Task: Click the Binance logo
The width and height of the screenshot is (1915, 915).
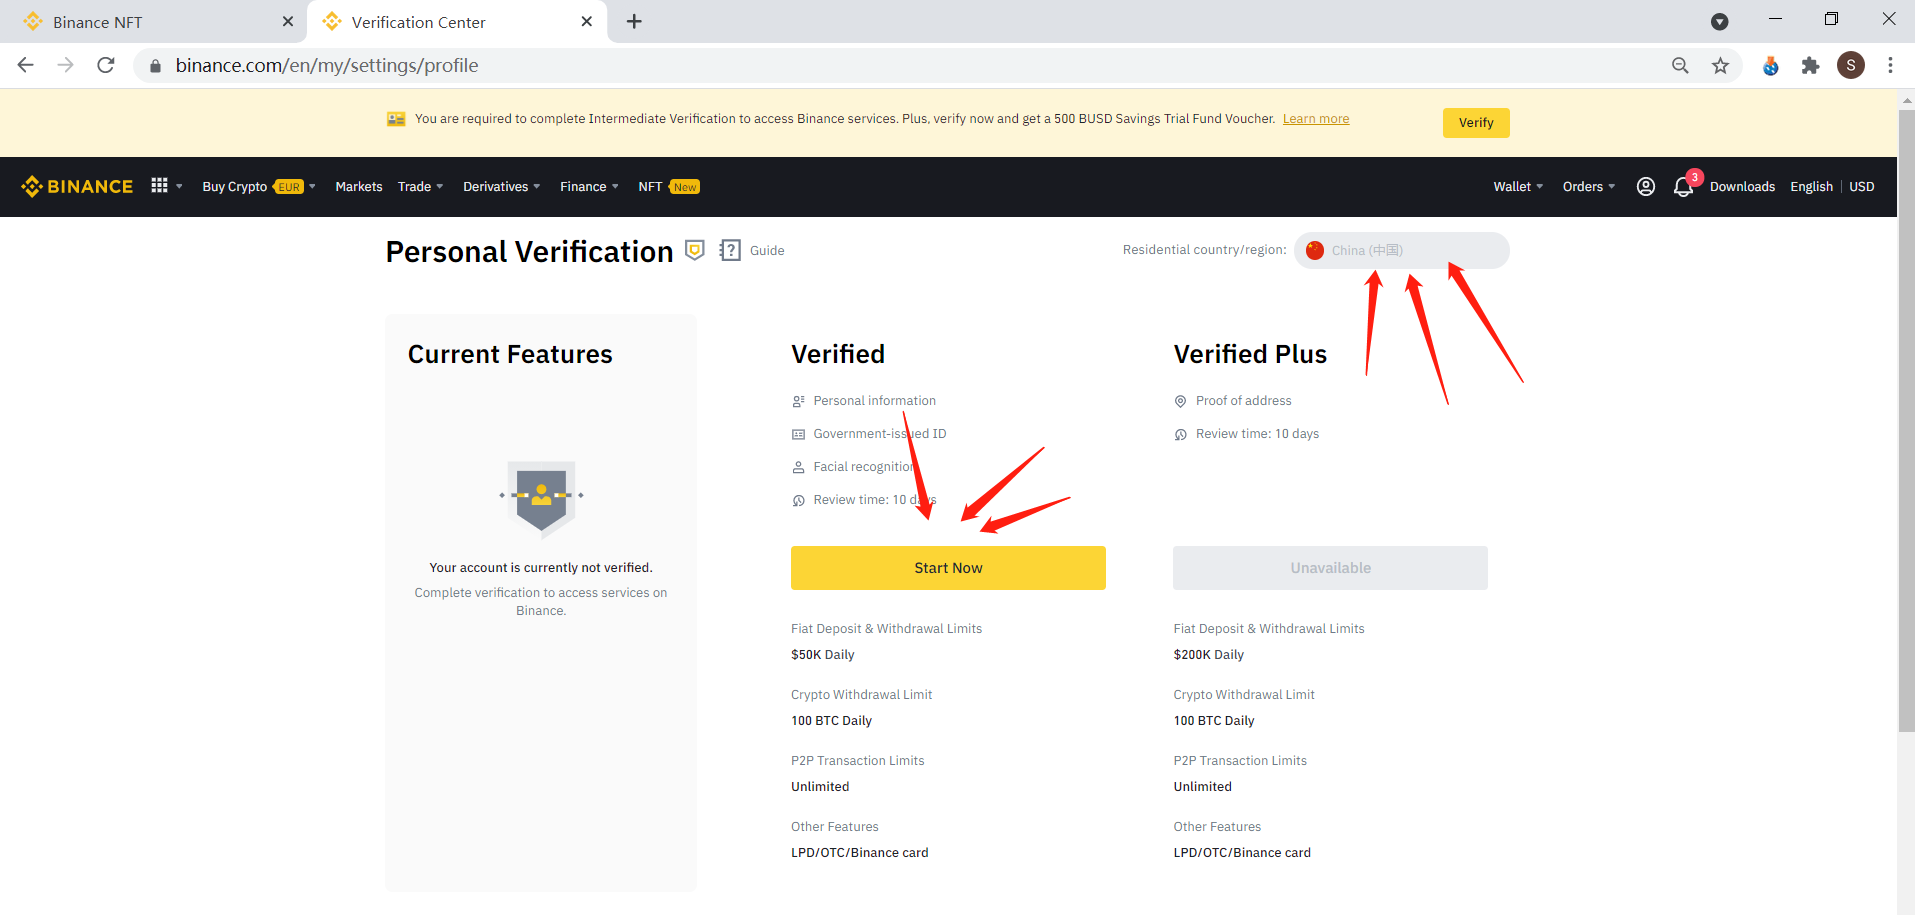Action: pos(77,186)
